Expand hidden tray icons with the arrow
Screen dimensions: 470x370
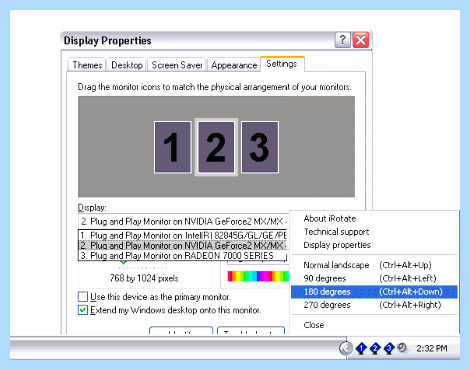coord(346,348)
